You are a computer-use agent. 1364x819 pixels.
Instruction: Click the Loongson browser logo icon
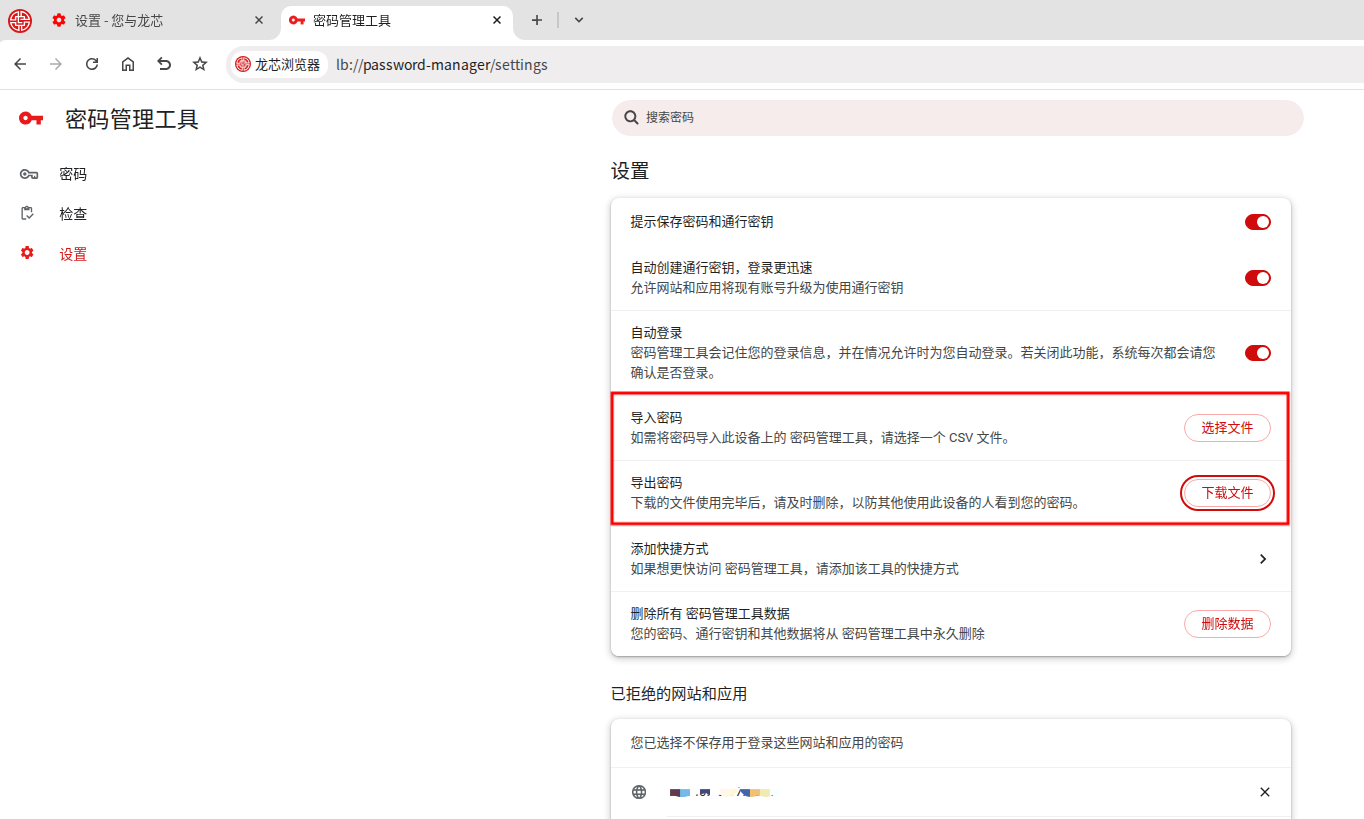tap(20, 20)
